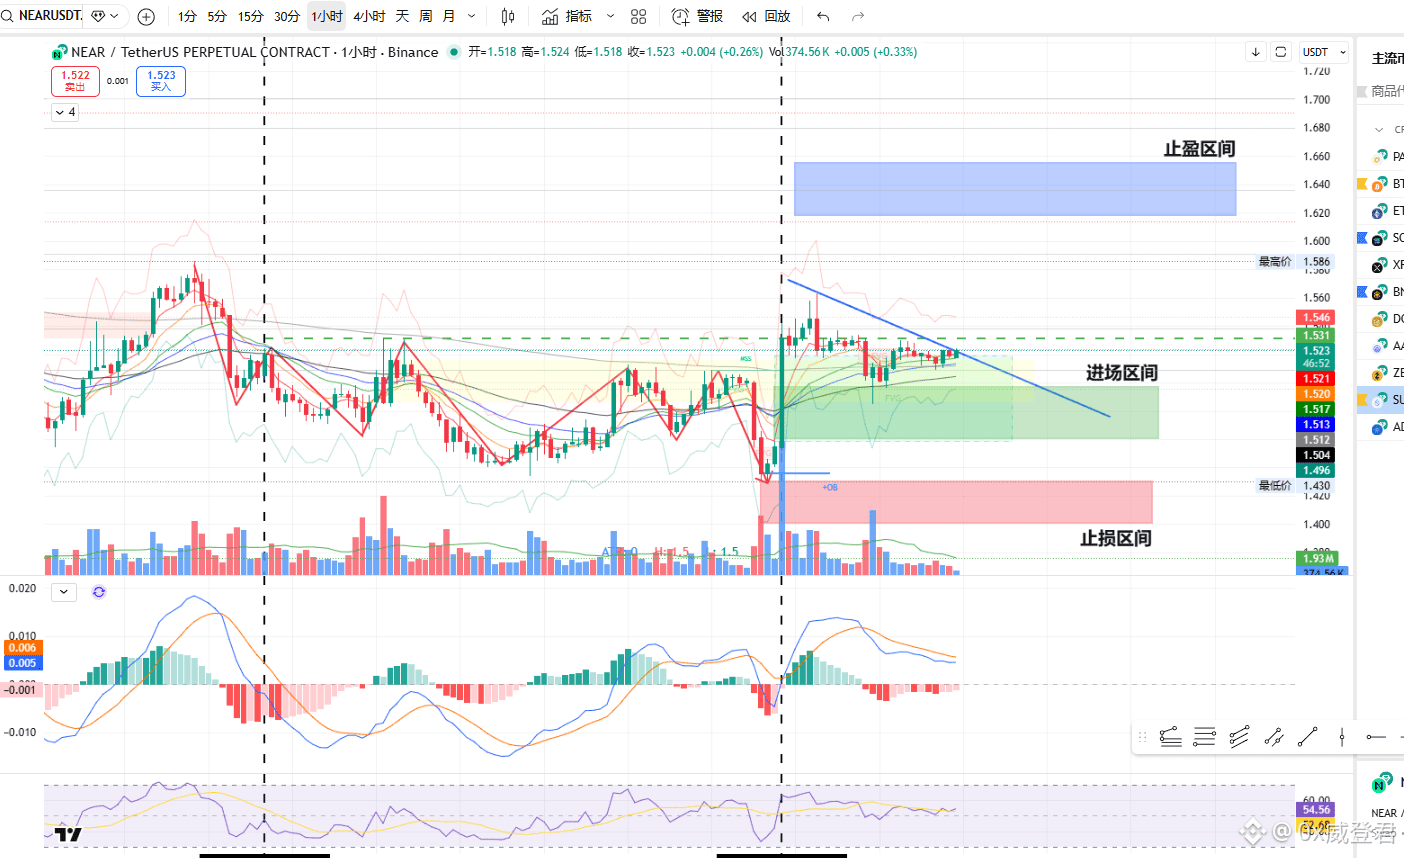
Task: Click the add symbol plus icon
Action: 146,16
